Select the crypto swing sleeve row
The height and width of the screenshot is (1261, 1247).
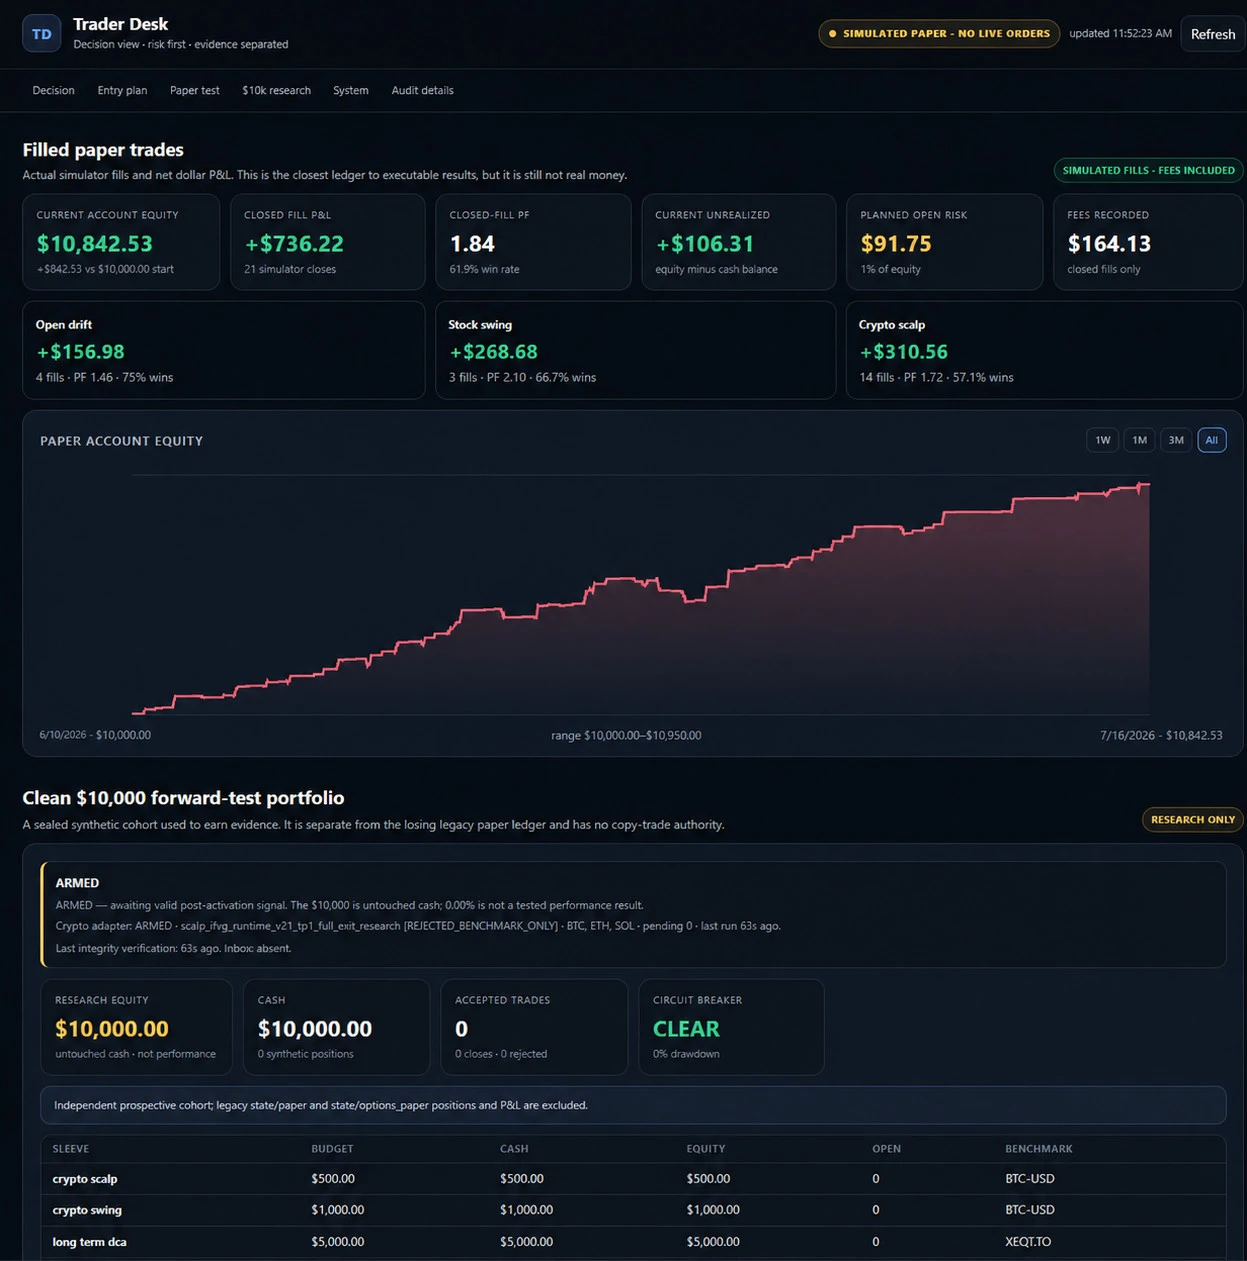pos(633,1210)
